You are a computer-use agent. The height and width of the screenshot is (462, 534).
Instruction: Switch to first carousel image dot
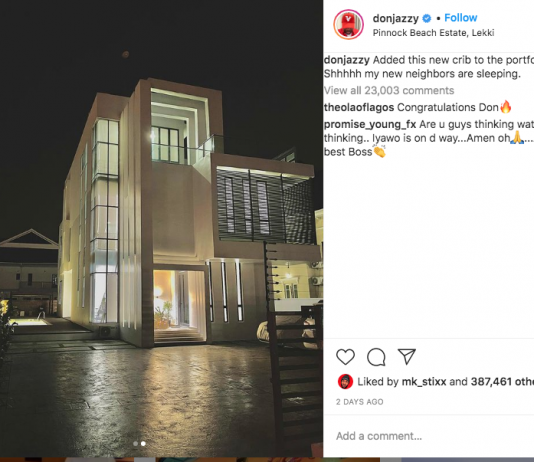[136, 444]
